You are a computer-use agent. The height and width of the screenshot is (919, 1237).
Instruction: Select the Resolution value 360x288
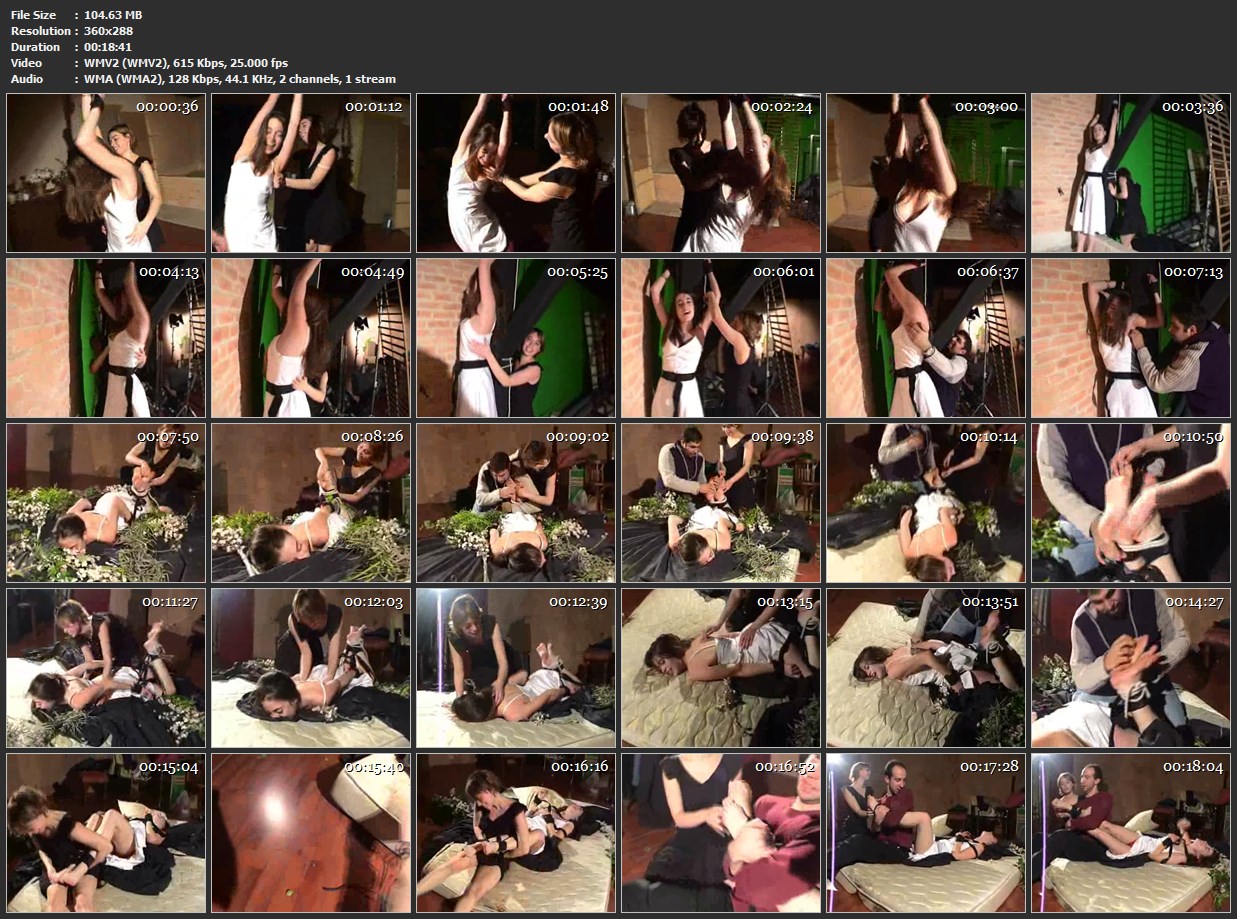pos(109,31)
